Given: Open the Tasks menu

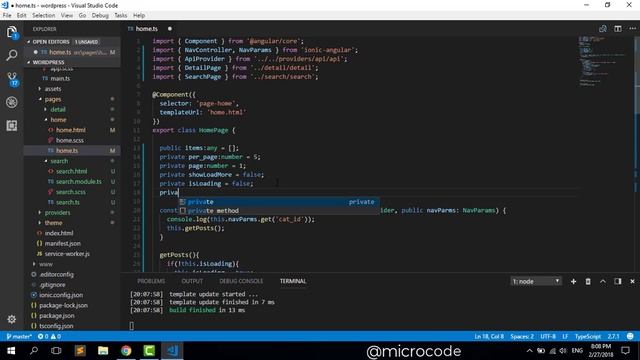Looking at the screenshot, I should click(x=120, y=15).
